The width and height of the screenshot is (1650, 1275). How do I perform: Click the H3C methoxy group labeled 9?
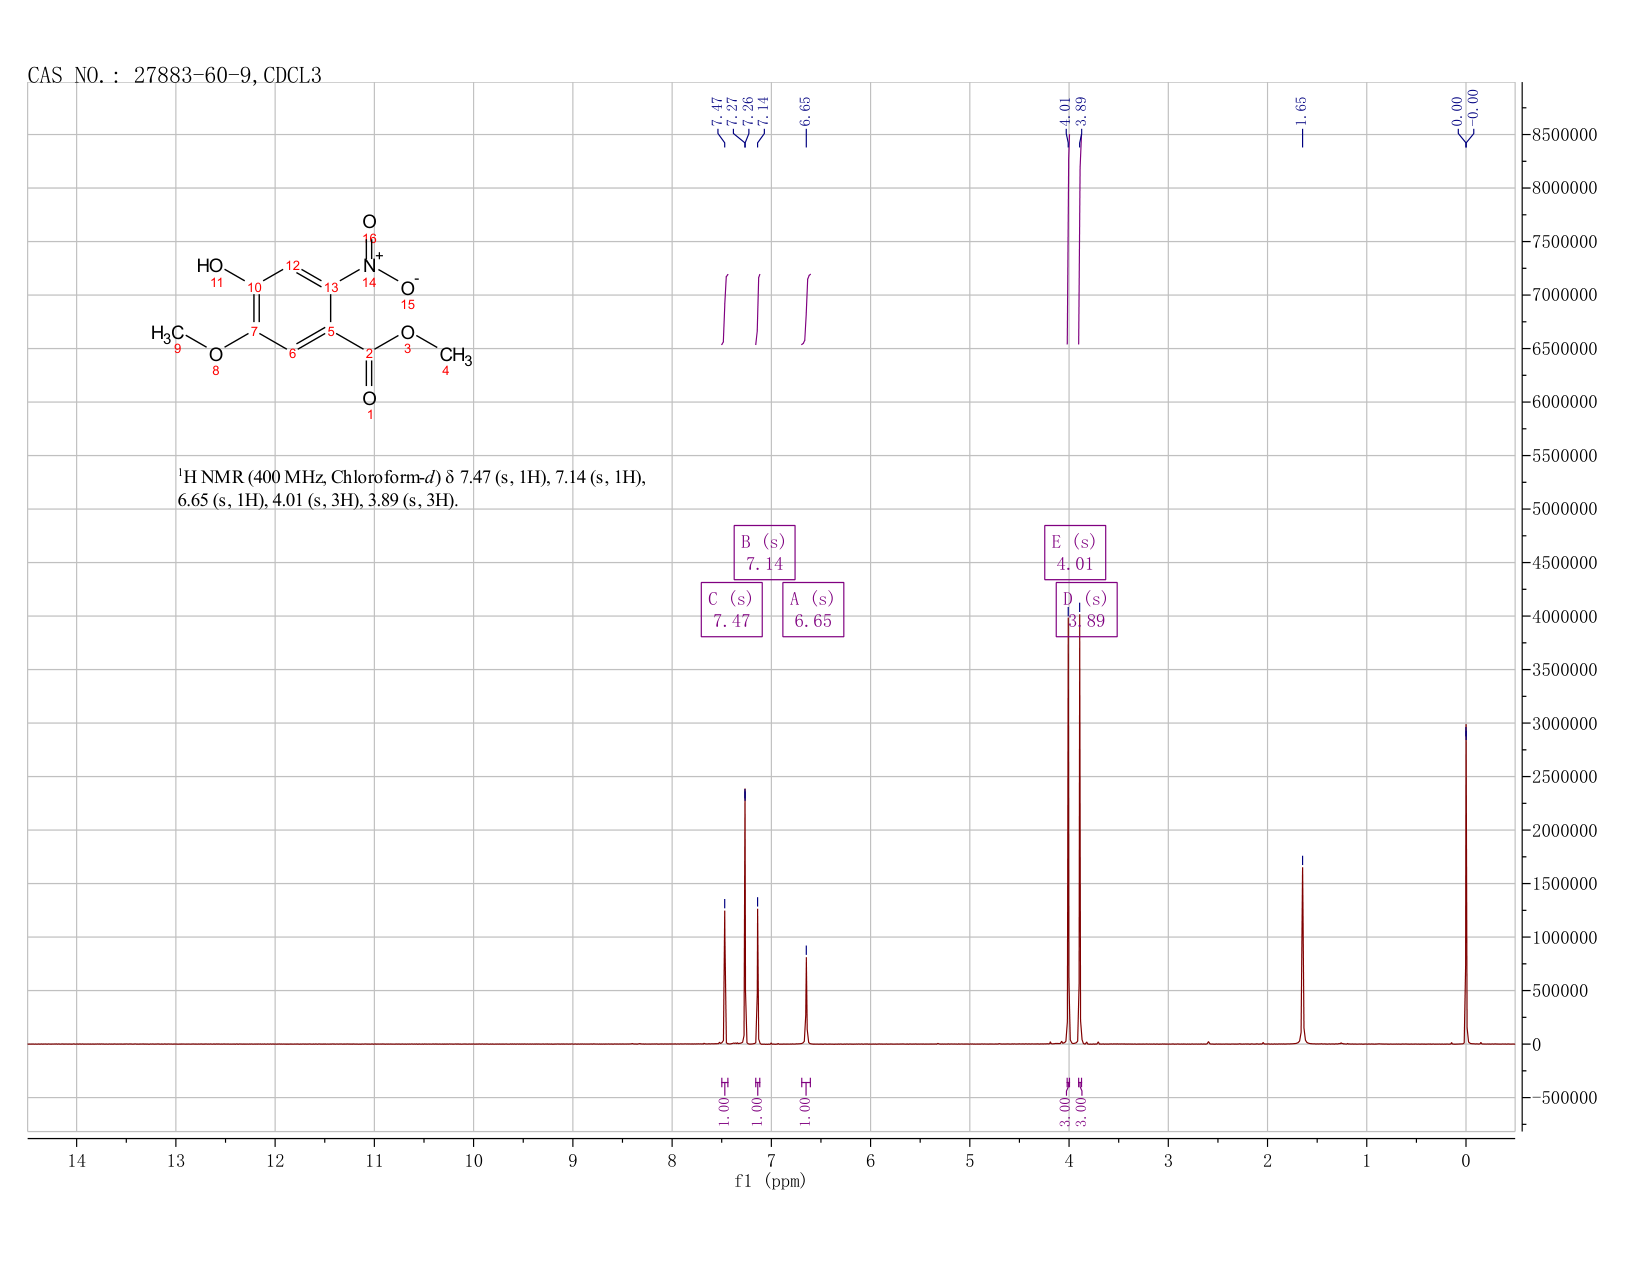click(167, 333)
